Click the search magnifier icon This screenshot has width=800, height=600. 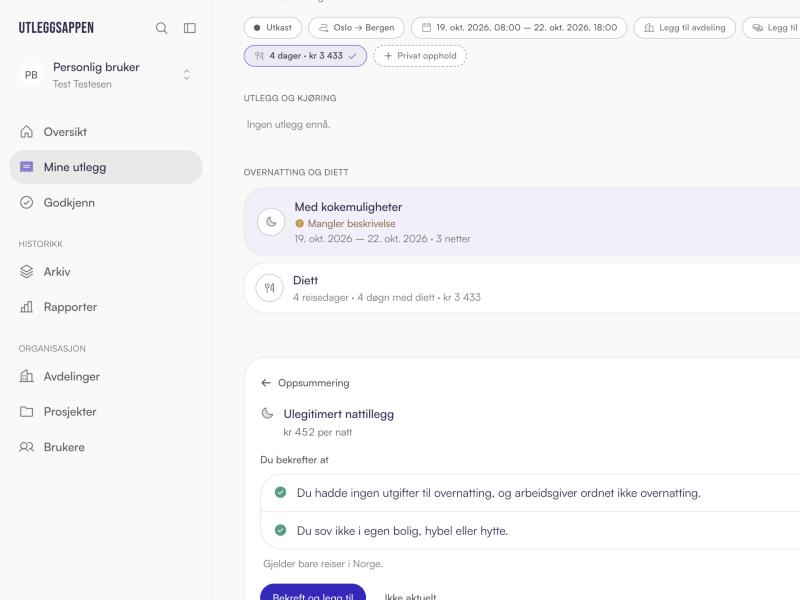tap(161, 28)
